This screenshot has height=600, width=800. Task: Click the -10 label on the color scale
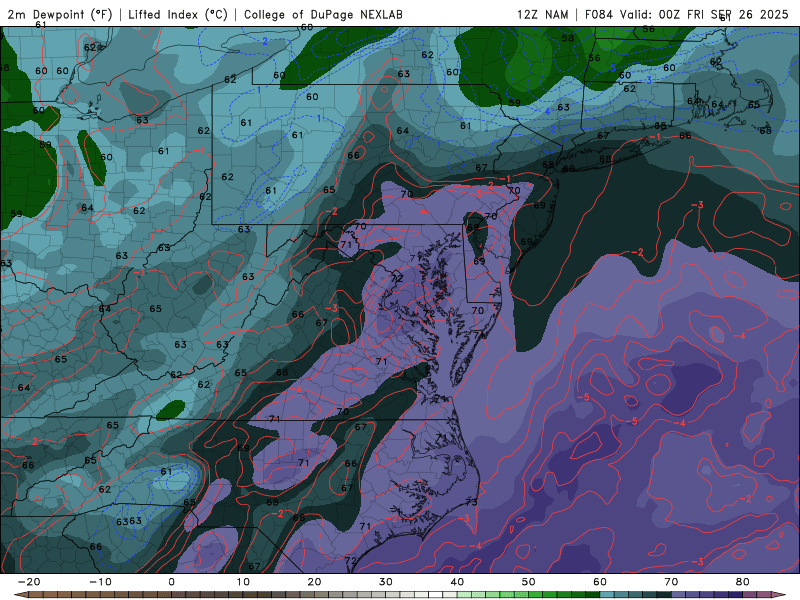click(100, 582)
